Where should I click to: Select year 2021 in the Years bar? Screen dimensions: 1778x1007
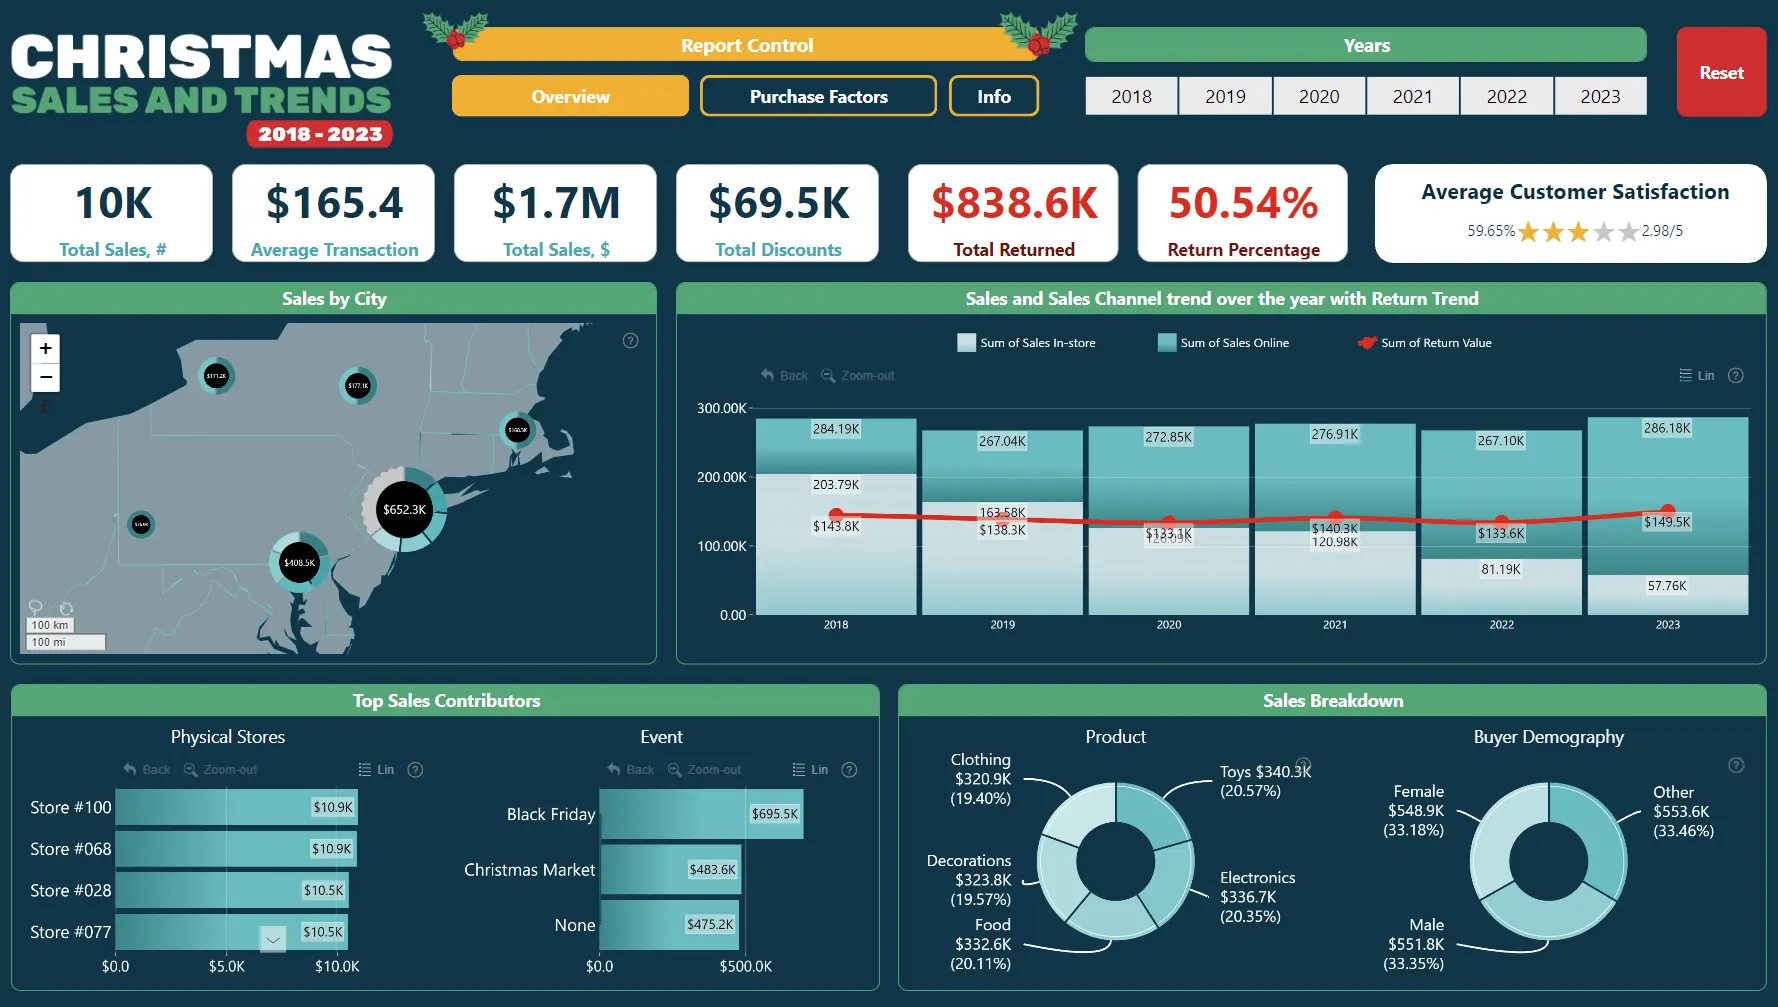1412,96
